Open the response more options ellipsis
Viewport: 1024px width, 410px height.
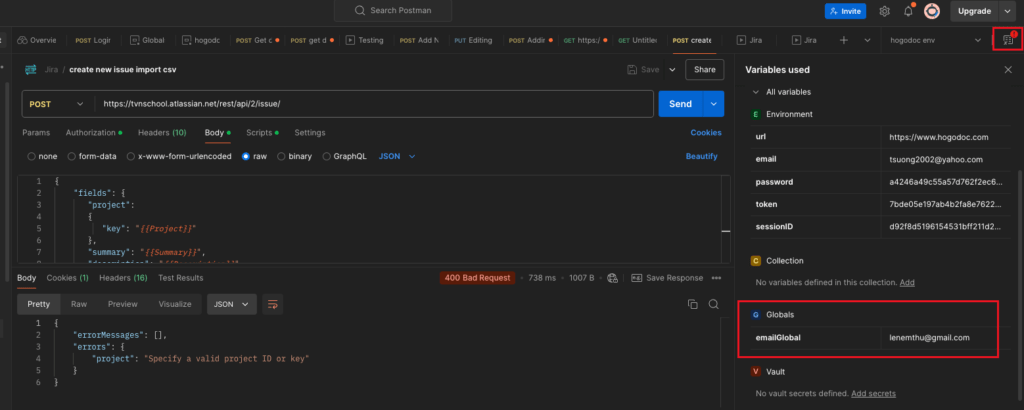pyautogui.click(x=716, y=278)
